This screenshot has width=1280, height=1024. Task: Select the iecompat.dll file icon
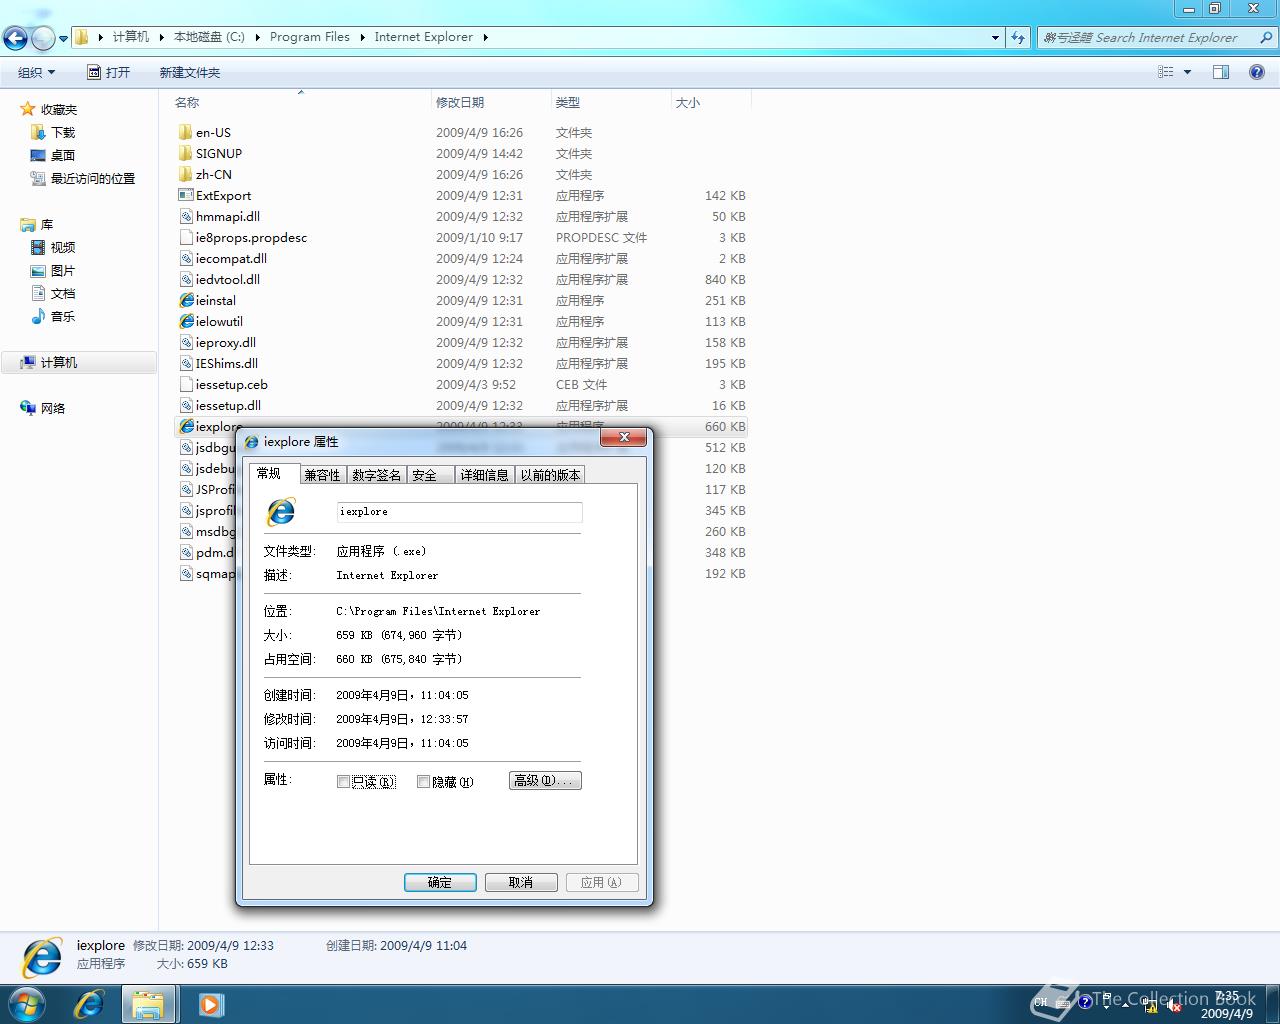coord(185,258)
